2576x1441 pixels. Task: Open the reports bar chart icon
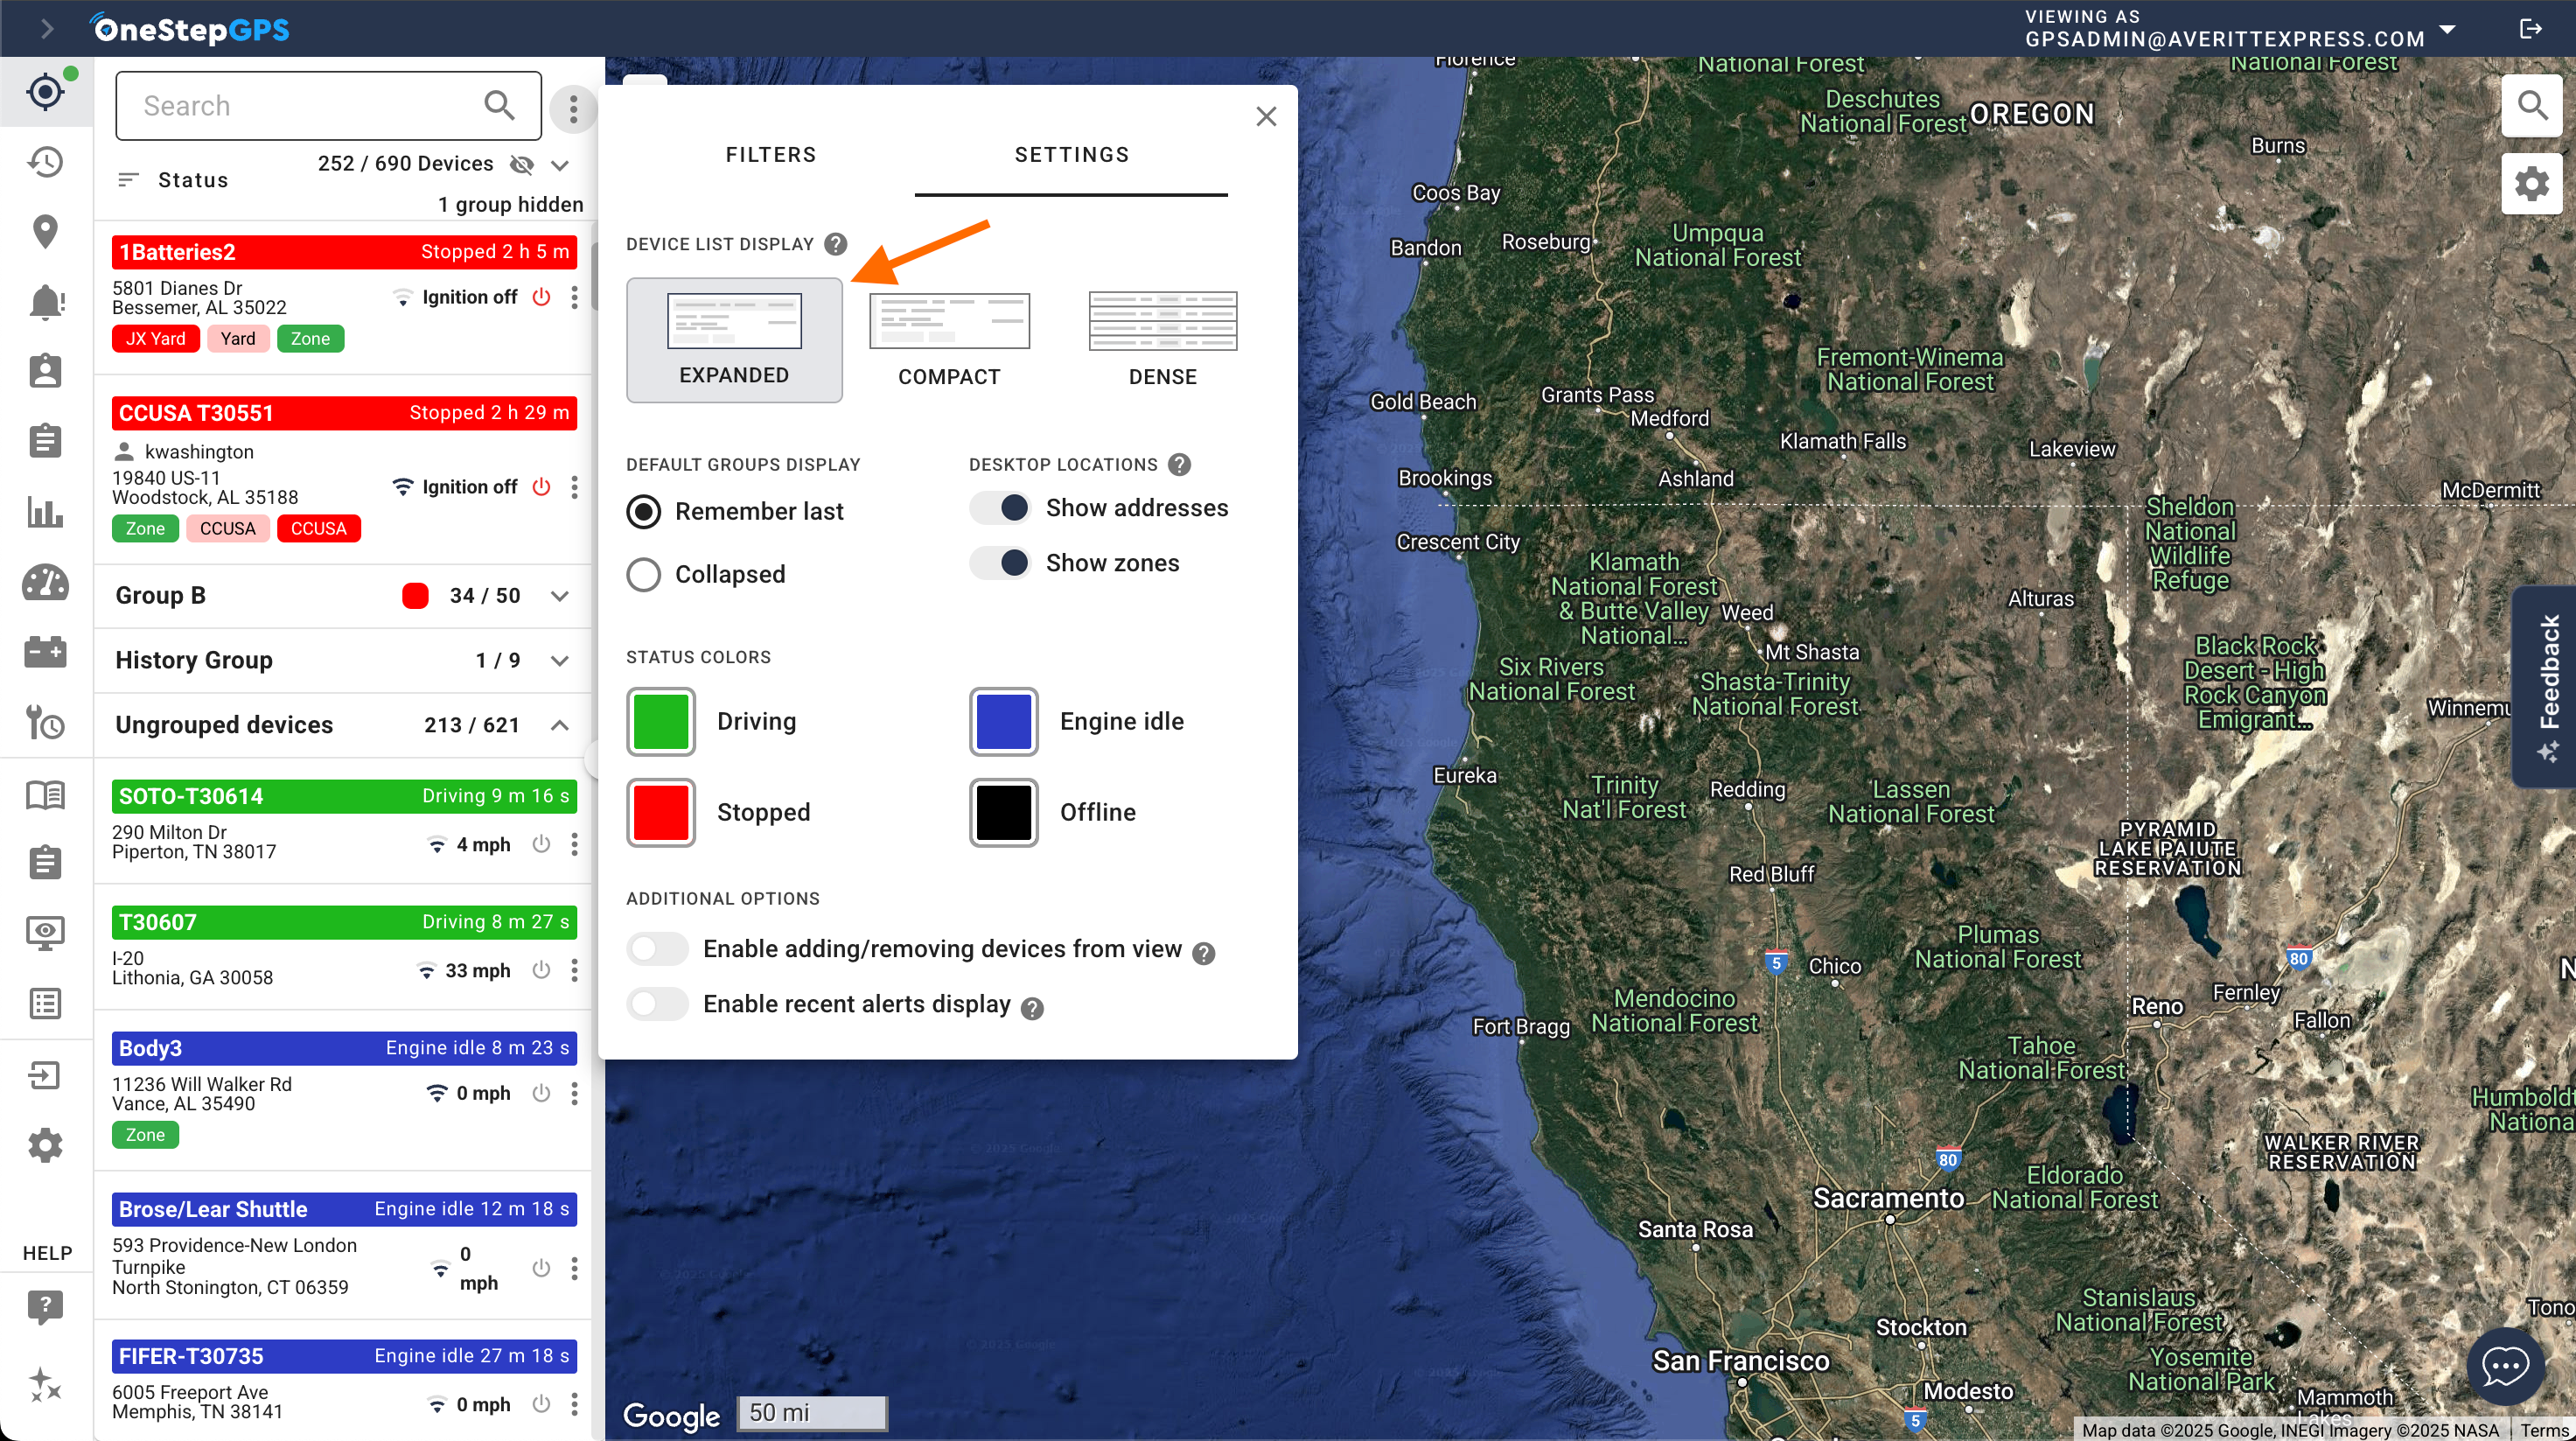[x=45, y=512]
